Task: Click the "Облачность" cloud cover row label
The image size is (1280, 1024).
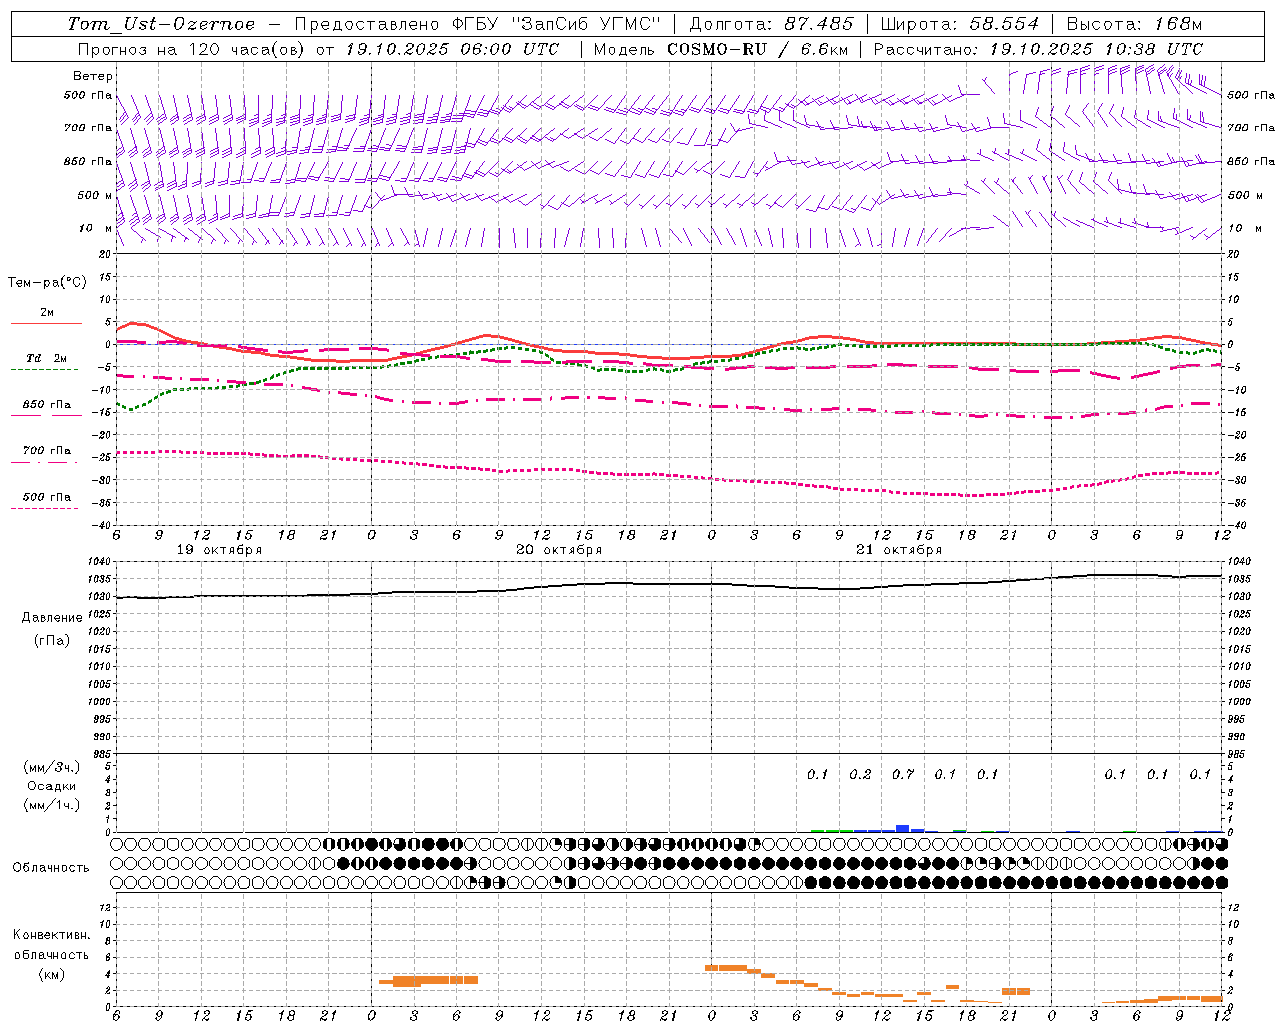Action: tap(51, 868)
